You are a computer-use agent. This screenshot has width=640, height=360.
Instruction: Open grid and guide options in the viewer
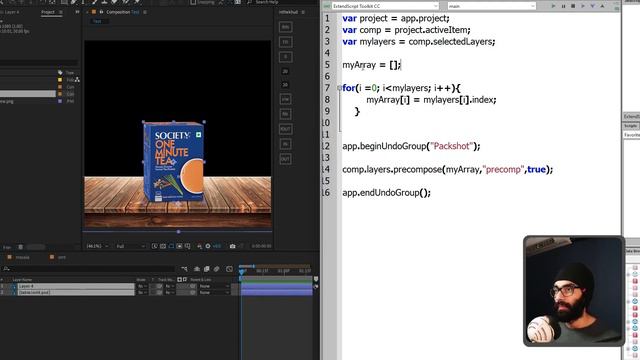click(187, 246)
